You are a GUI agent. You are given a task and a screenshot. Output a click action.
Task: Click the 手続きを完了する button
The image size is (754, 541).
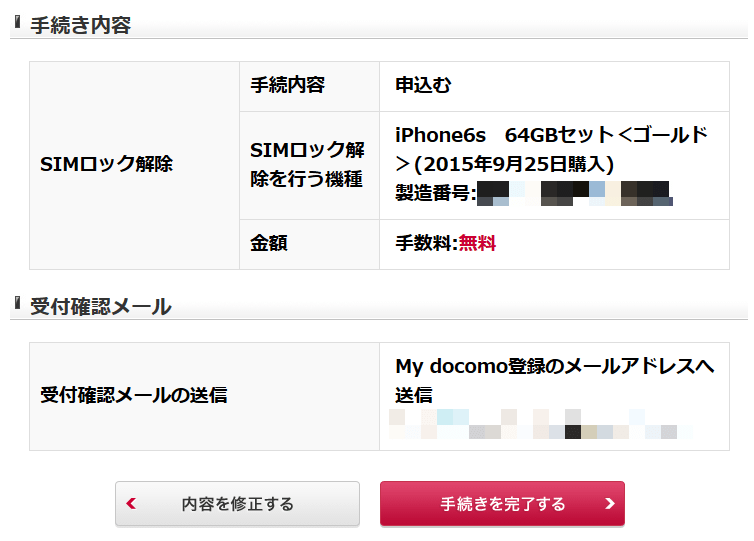click(502, 503)
